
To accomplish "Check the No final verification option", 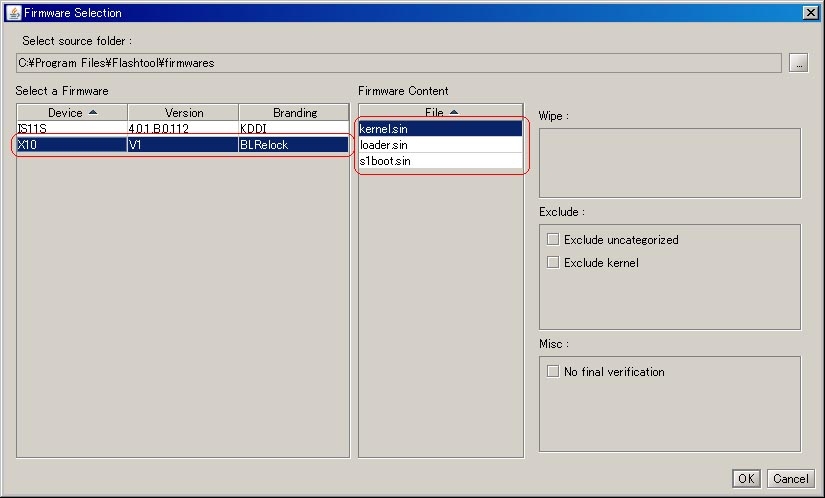I will click(x=553, y=372).
